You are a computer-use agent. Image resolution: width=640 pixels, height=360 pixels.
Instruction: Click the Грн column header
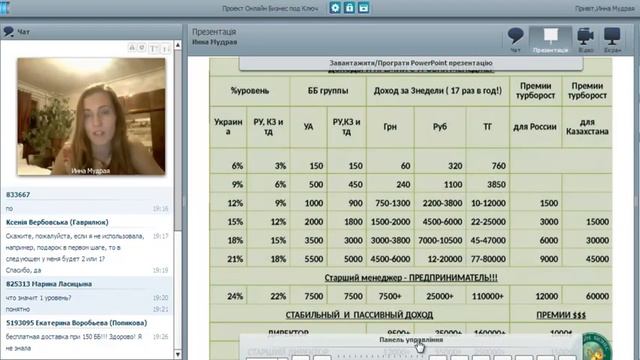tap(390, 127)
